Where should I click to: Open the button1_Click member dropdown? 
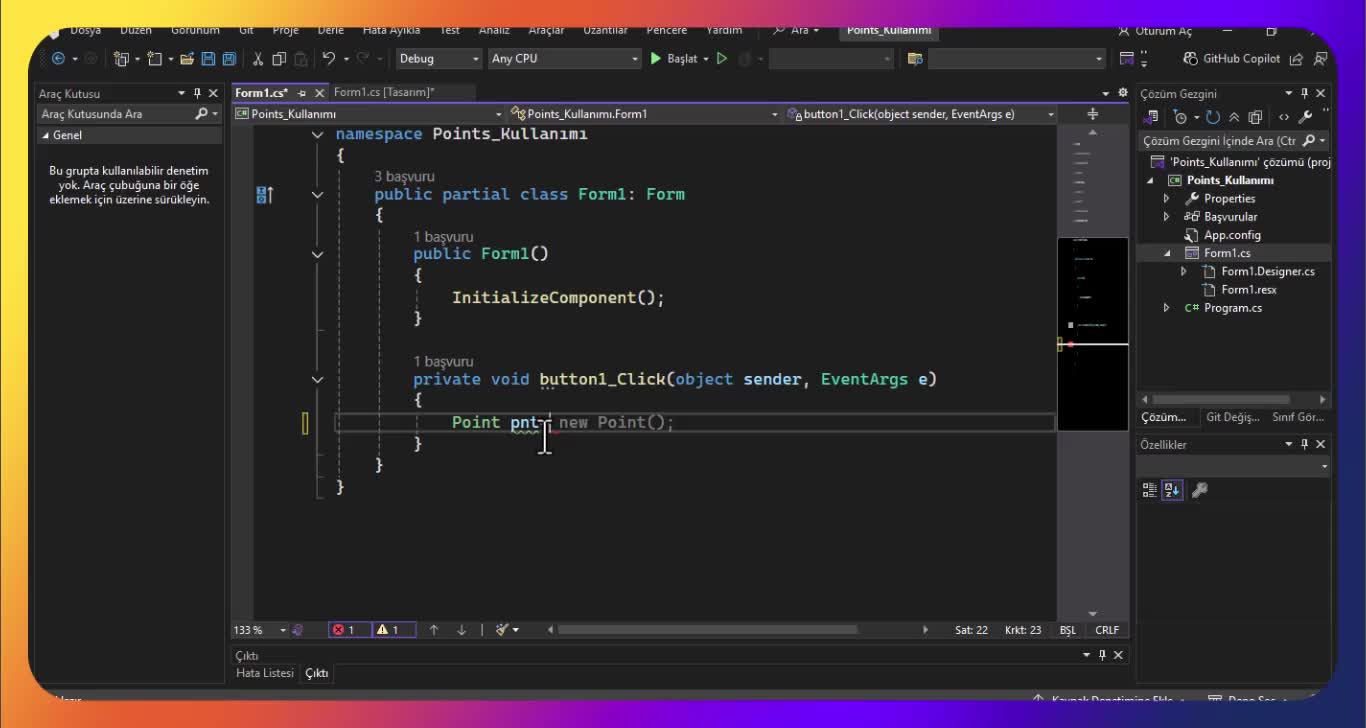pyautogui.click(x=921, y=114)
